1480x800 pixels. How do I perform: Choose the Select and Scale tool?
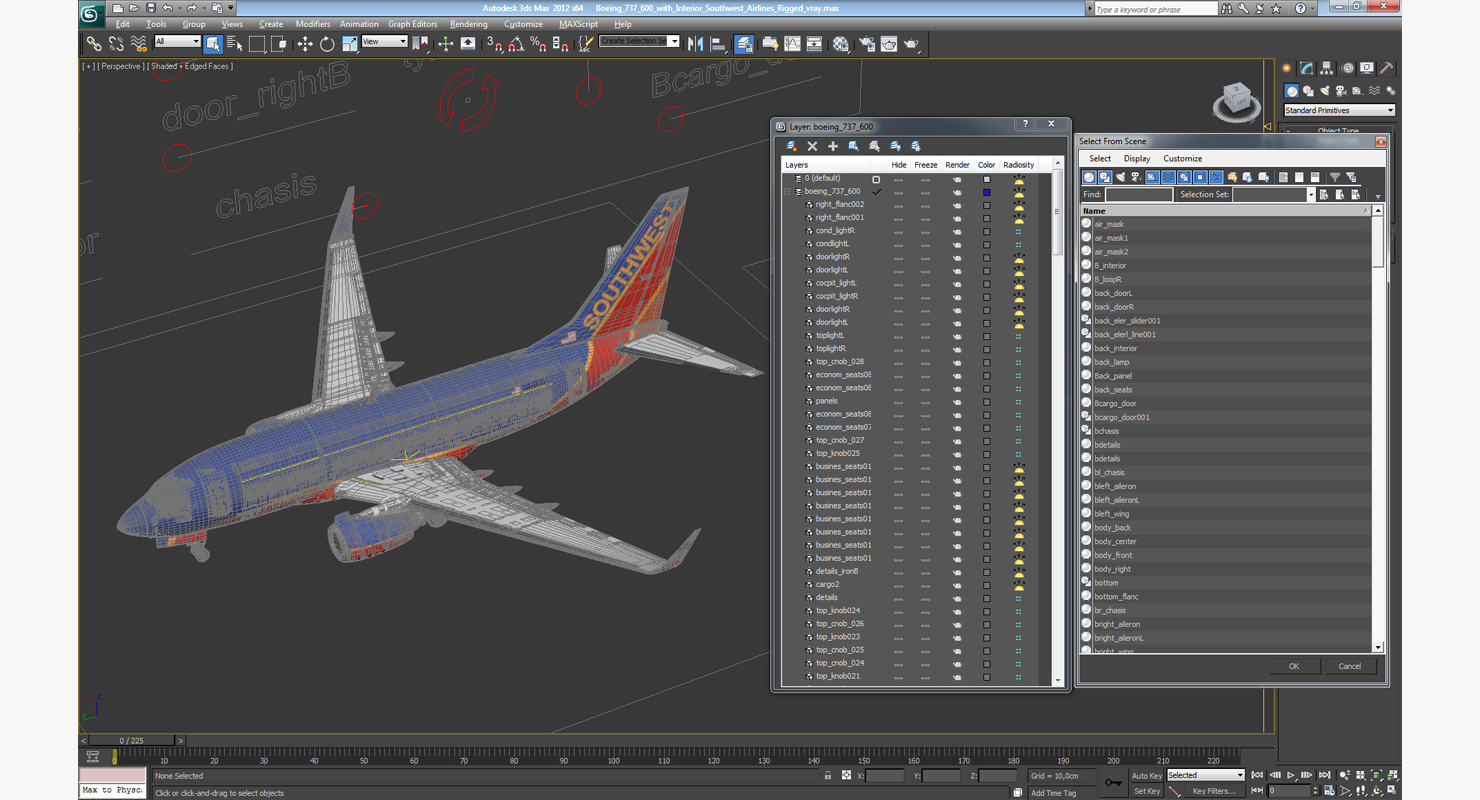pyautogui.click(x=349, y=44)
